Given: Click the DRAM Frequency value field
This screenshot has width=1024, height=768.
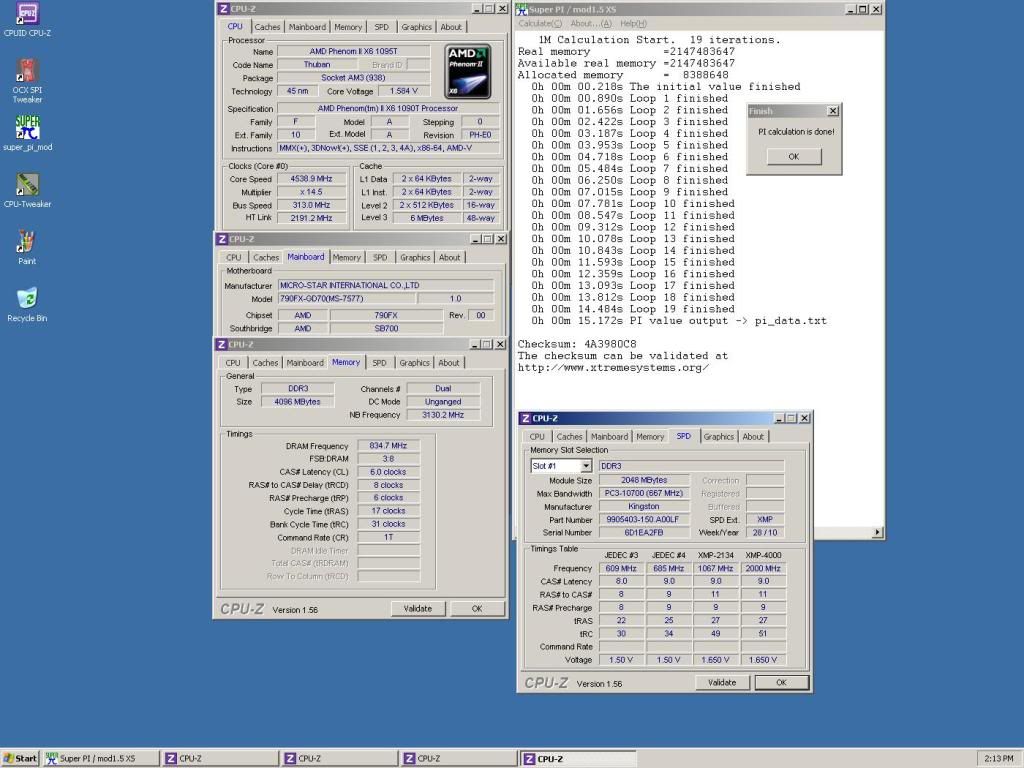Looking at the screenshot, I should point(388,446).
